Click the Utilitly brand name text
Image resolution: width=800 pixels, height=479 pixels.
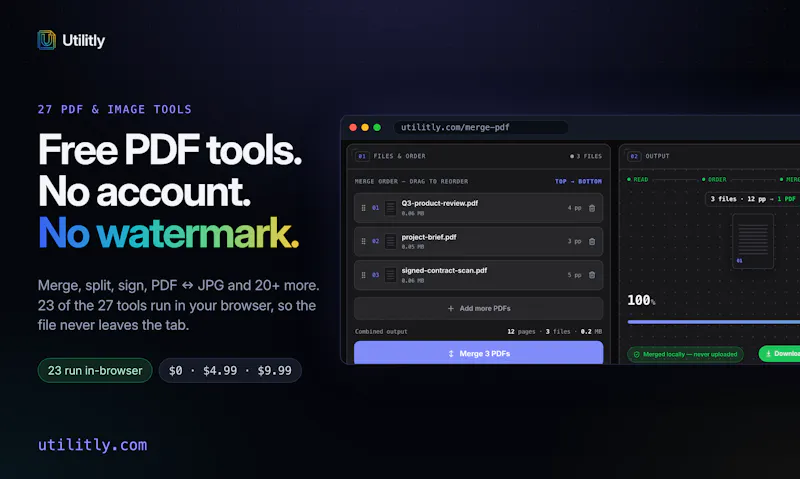83,40
